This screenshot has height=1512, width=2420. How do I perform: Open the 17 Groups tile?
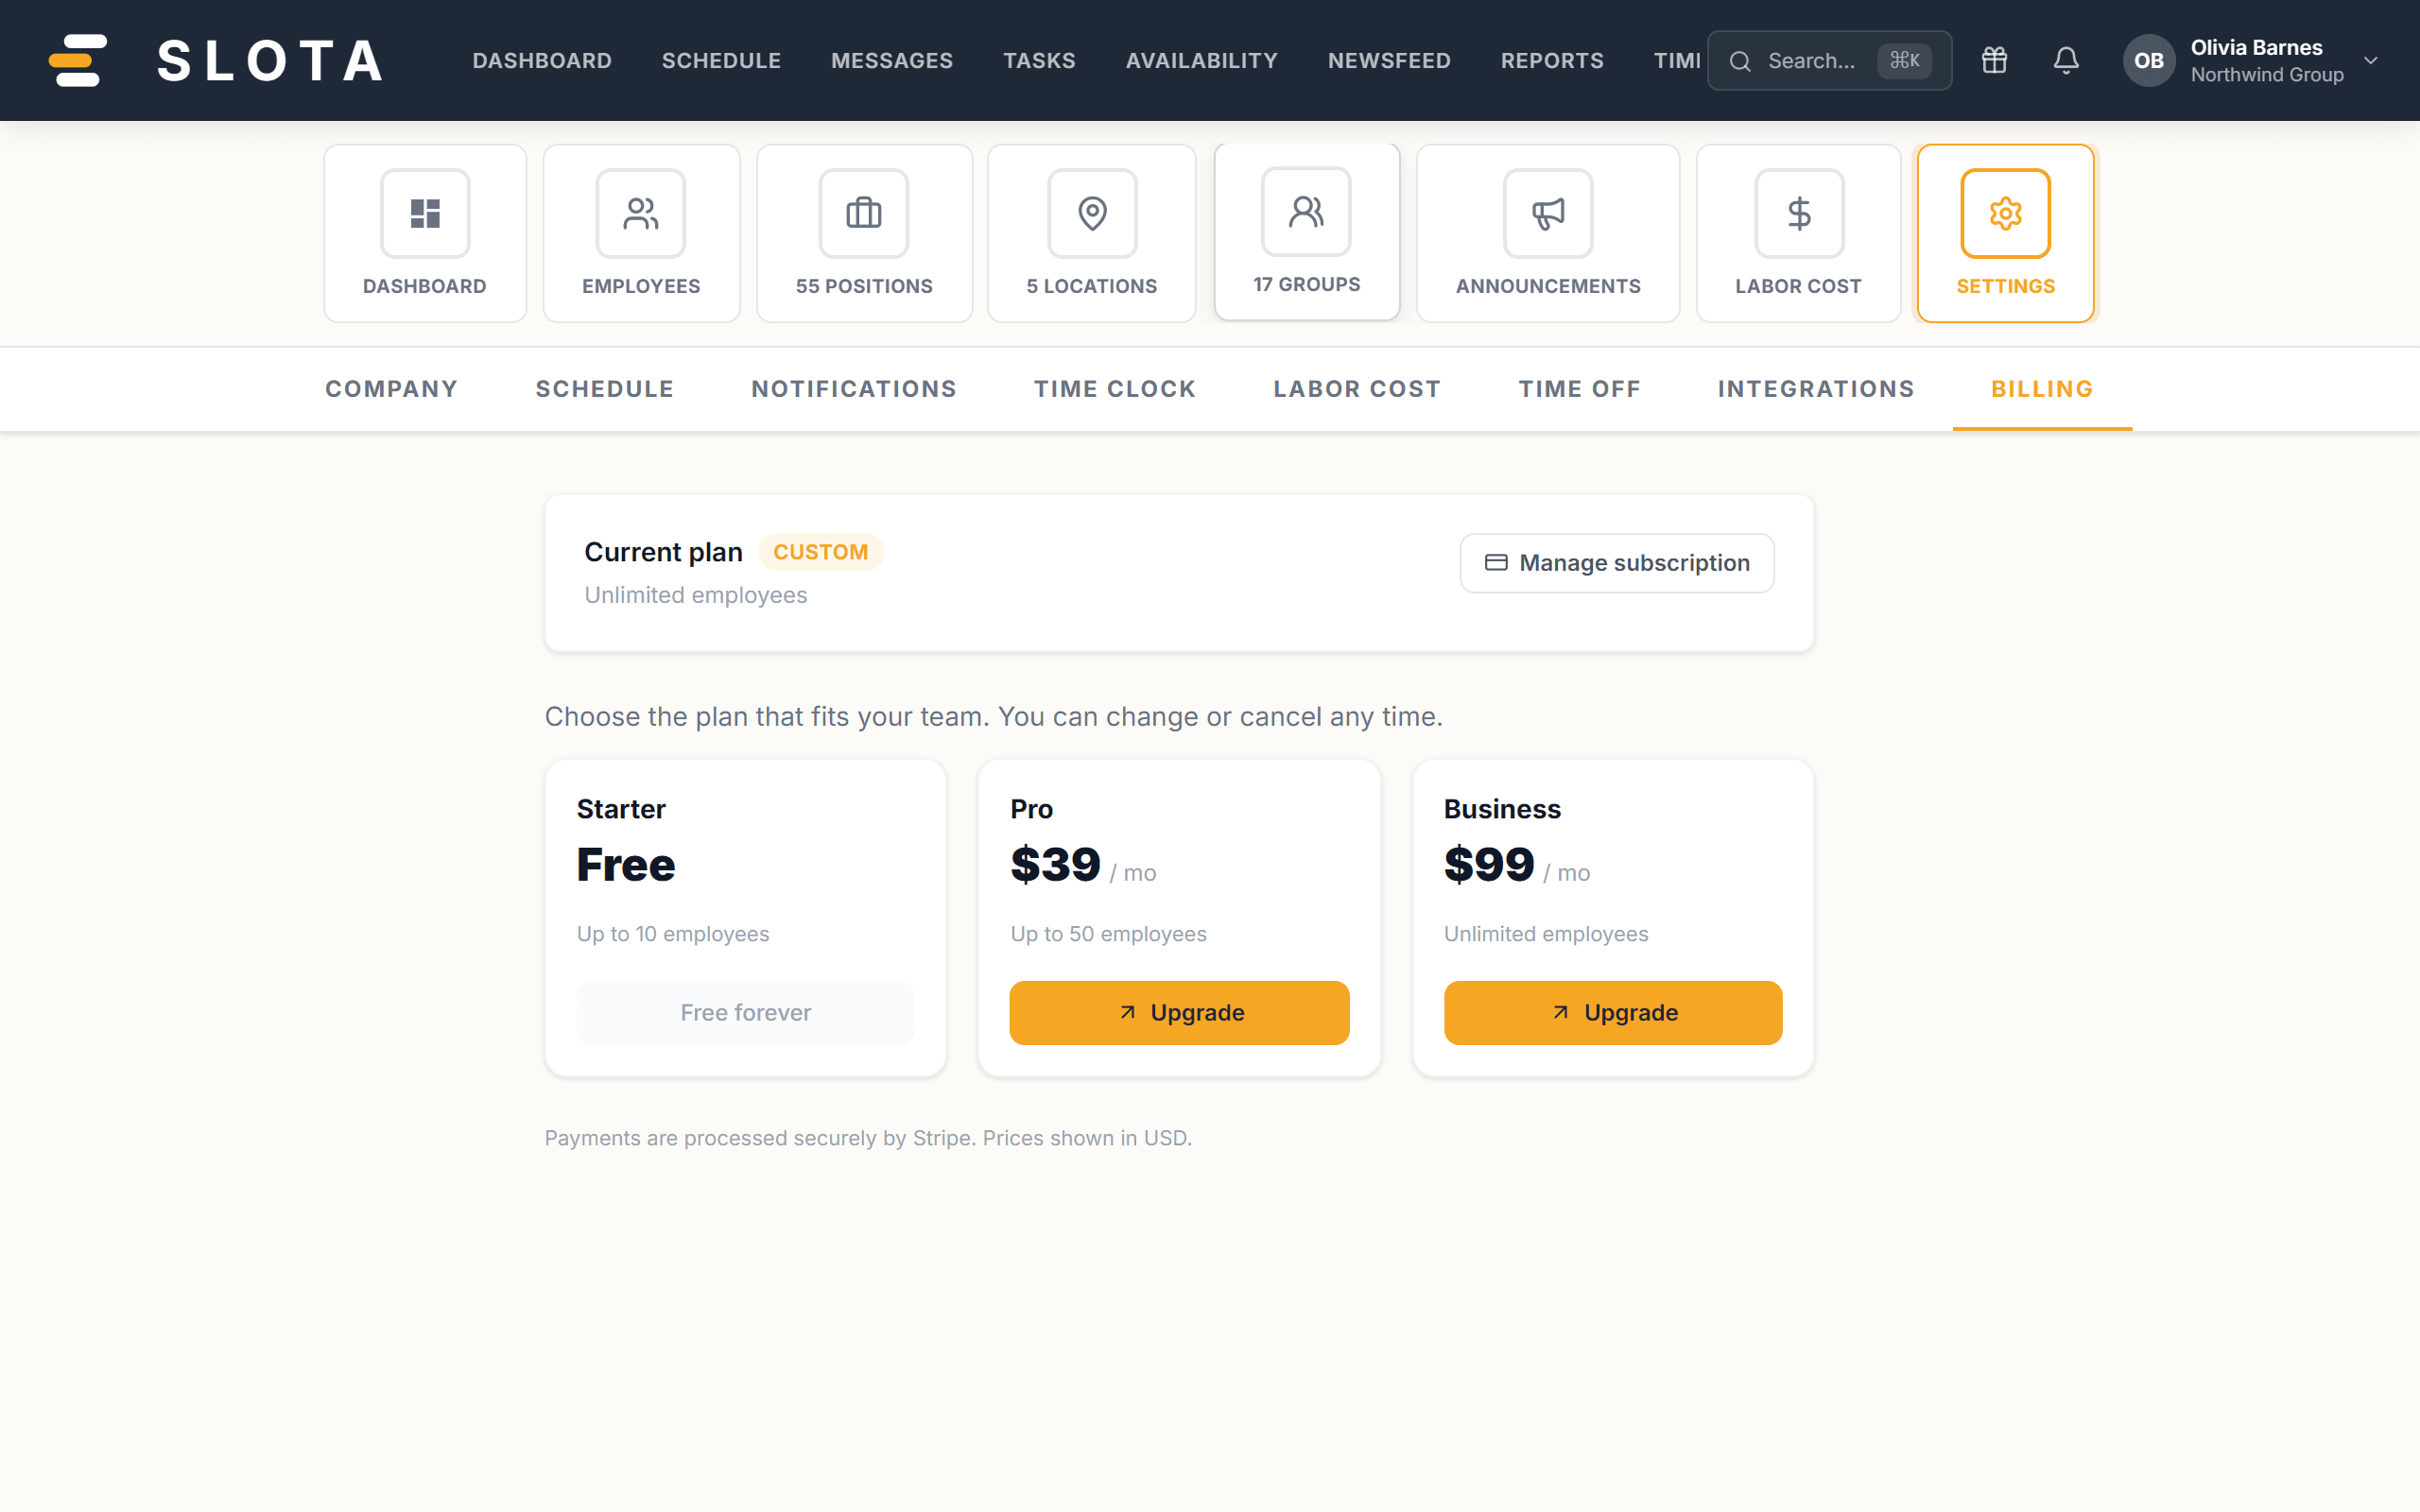point(1307,231)
